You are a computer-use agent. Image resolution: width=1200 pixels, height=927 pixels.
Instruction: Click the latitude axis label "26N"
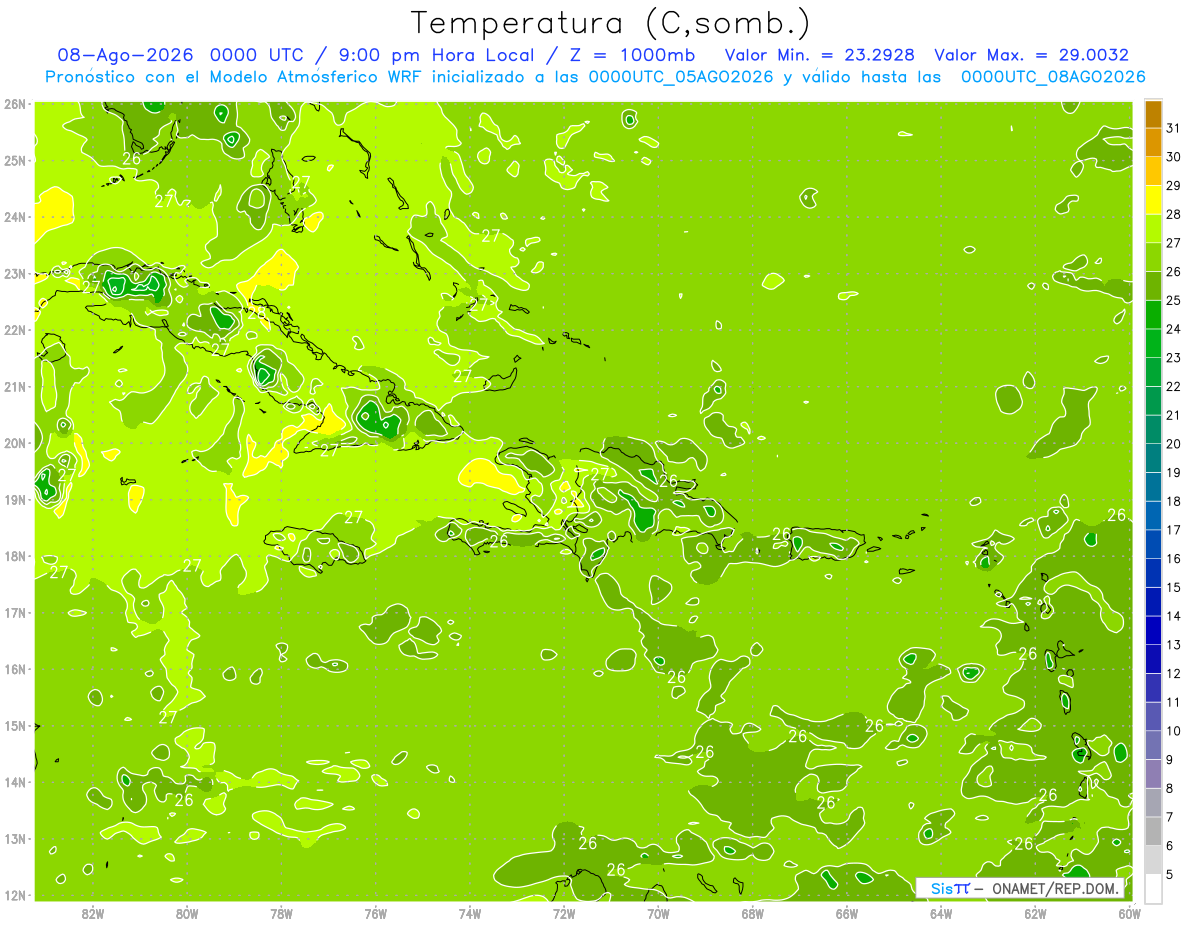pos(15,104)
